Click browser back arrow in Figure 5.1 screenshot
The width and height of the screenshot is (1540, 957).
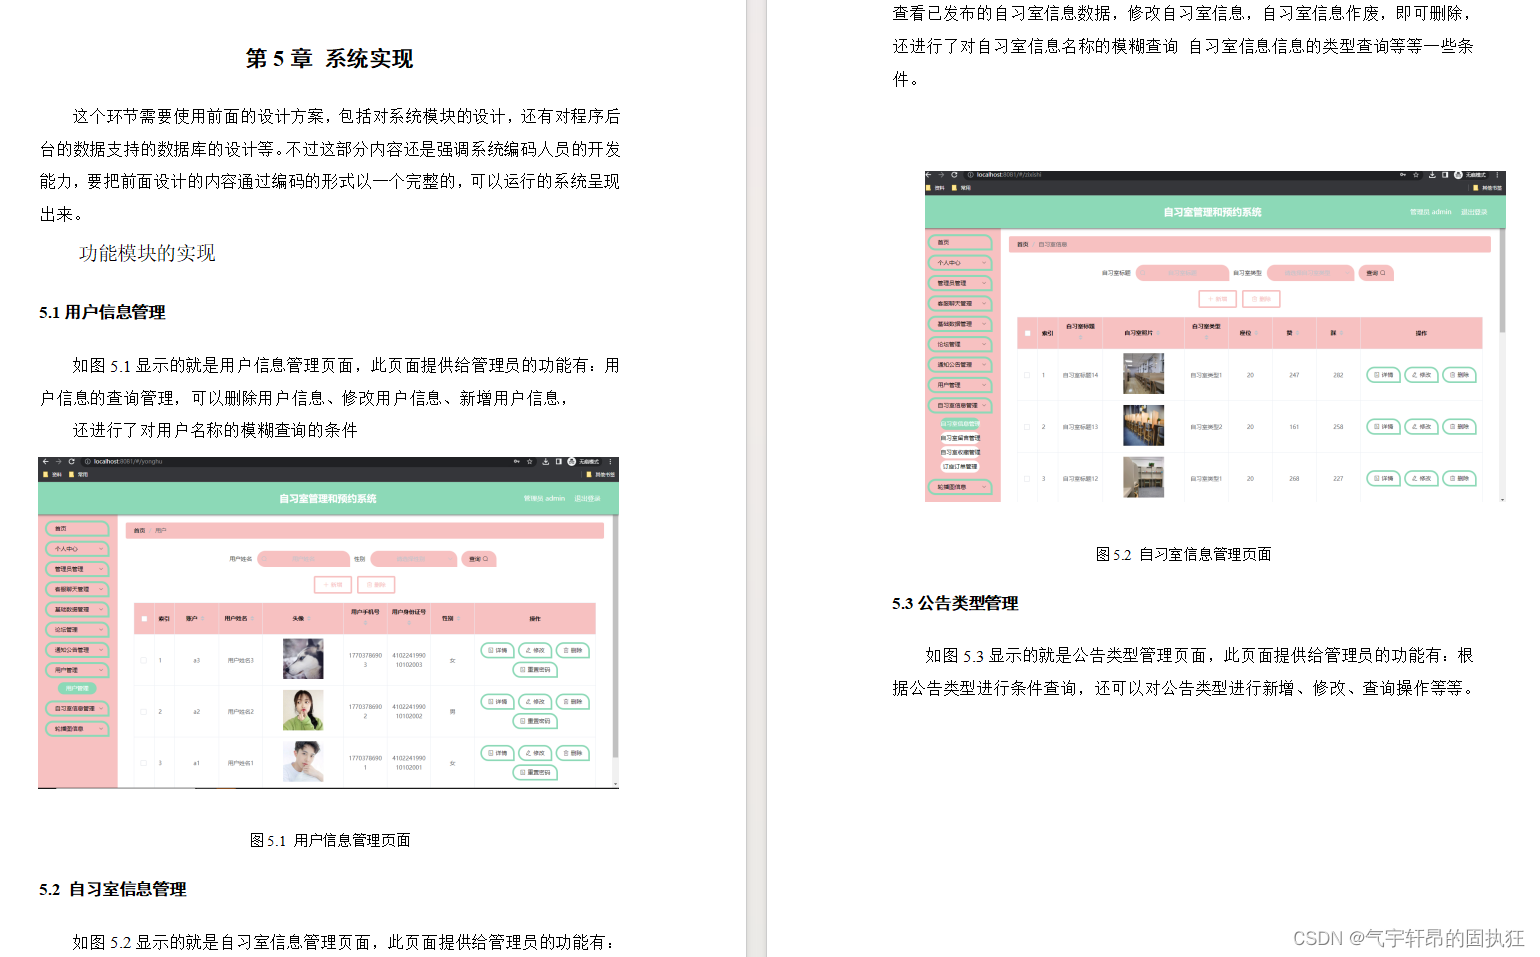(45, 462)
